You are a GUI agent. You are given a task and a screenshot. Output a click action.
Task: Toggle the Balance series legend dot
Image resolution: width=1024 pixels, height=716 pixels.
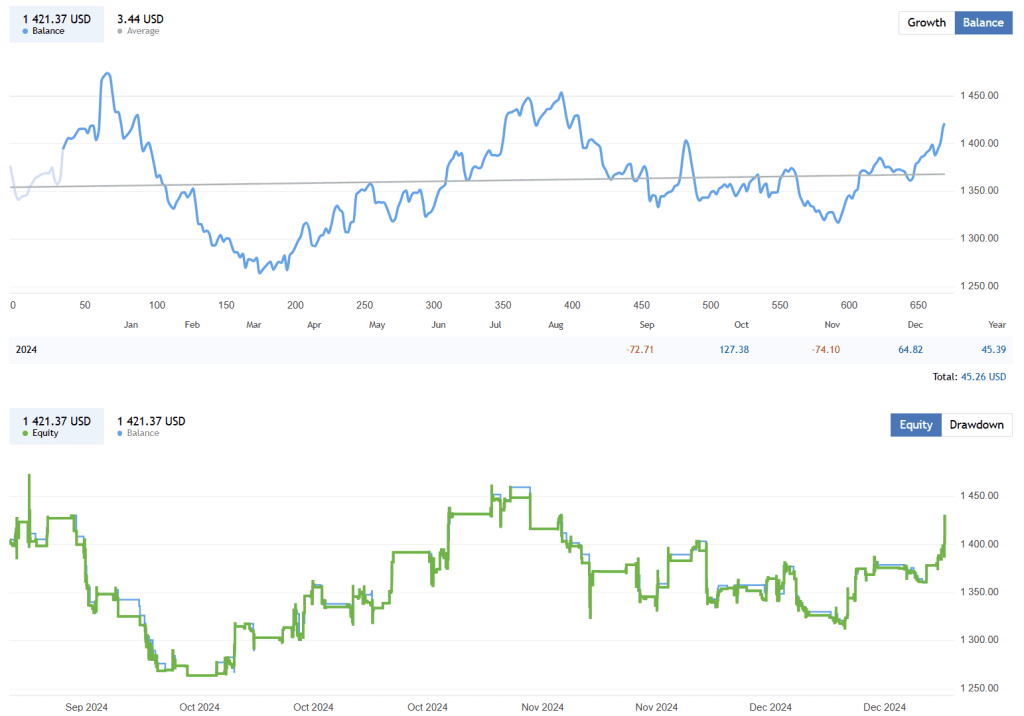point(26,31)
